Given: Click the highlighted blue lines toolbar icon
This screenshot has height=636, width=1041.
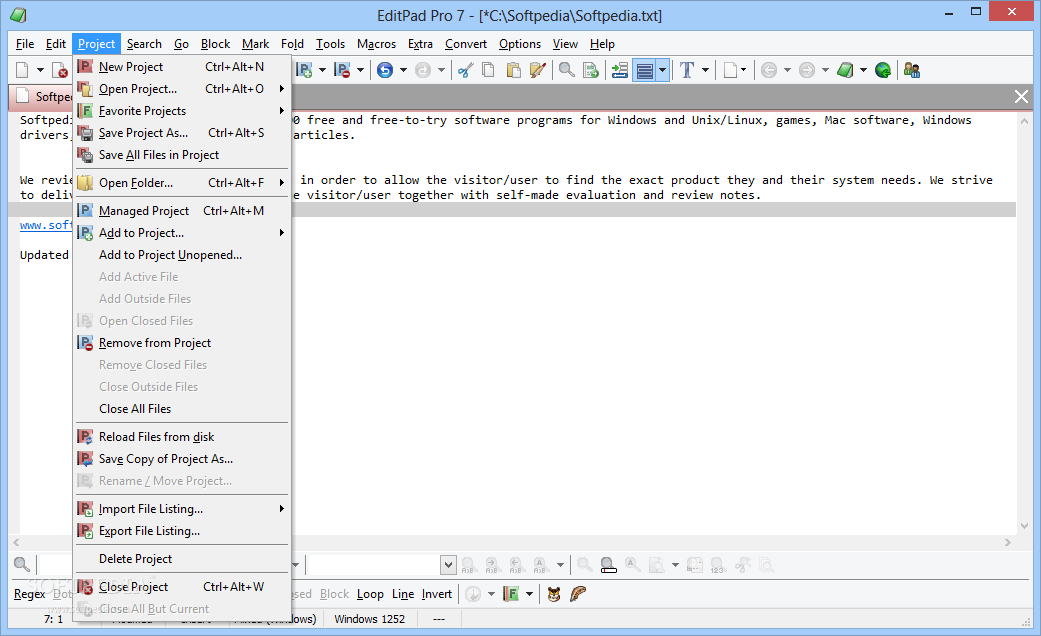Looking at the screenshot, I should click(x=645, y=70).
